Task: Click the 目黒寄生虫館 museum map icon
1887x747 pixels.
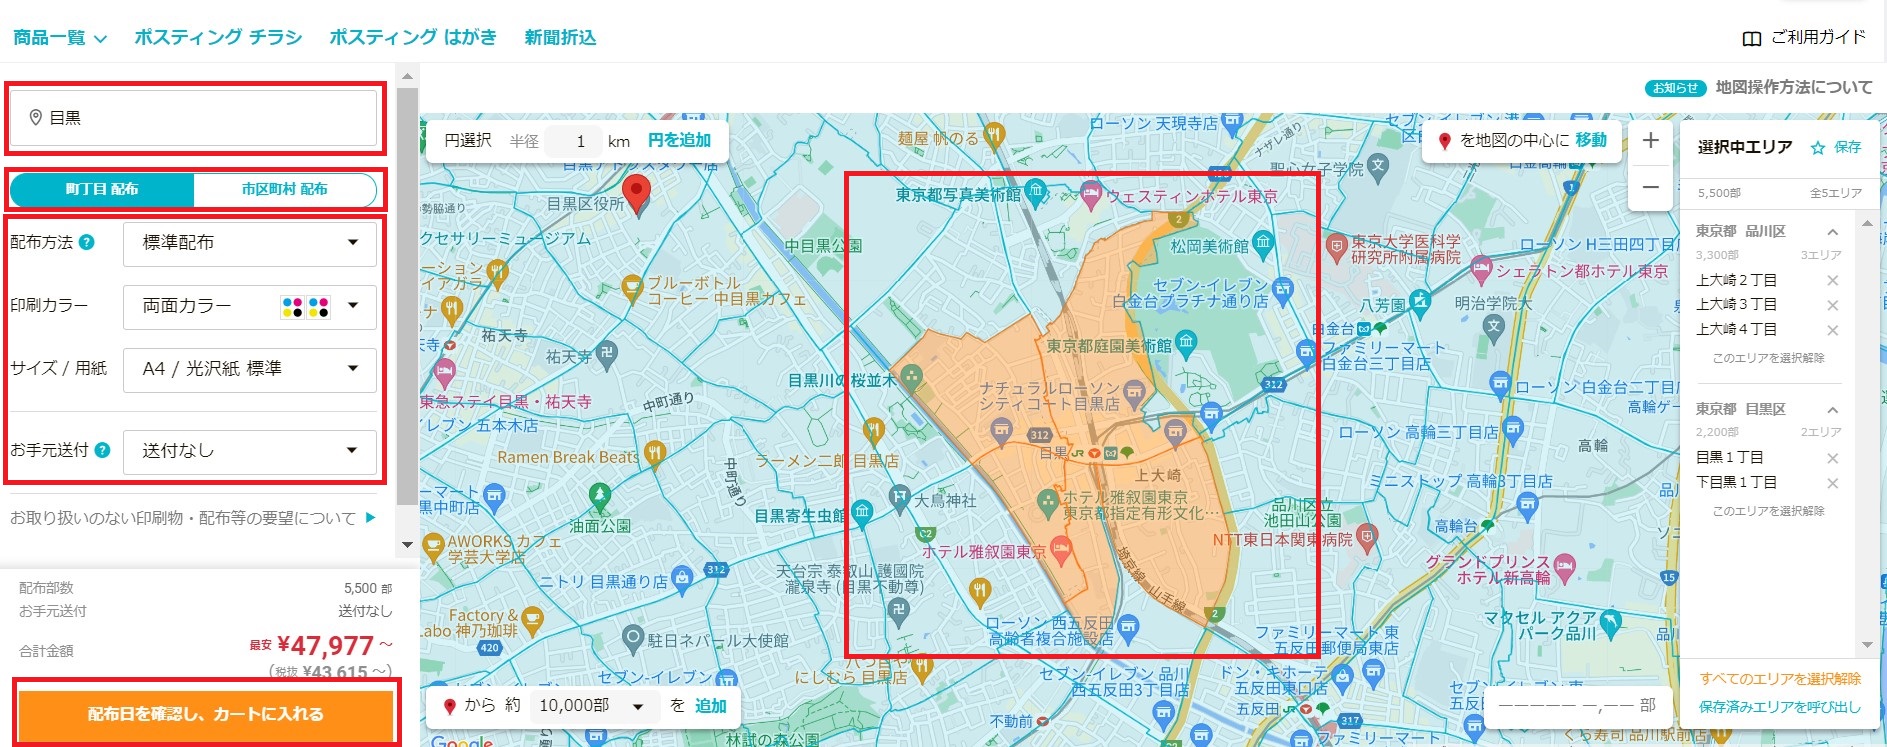Action: click(x=861, y=512)
